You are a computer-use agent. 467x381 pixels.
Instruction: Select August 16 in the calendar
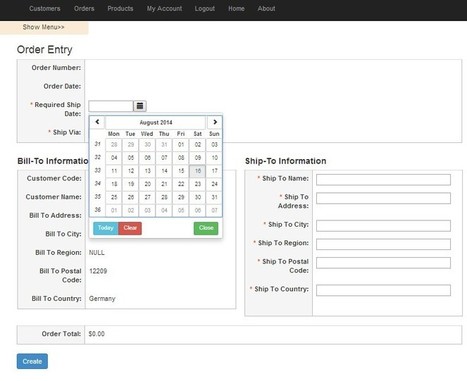click(x=198, y=171)
